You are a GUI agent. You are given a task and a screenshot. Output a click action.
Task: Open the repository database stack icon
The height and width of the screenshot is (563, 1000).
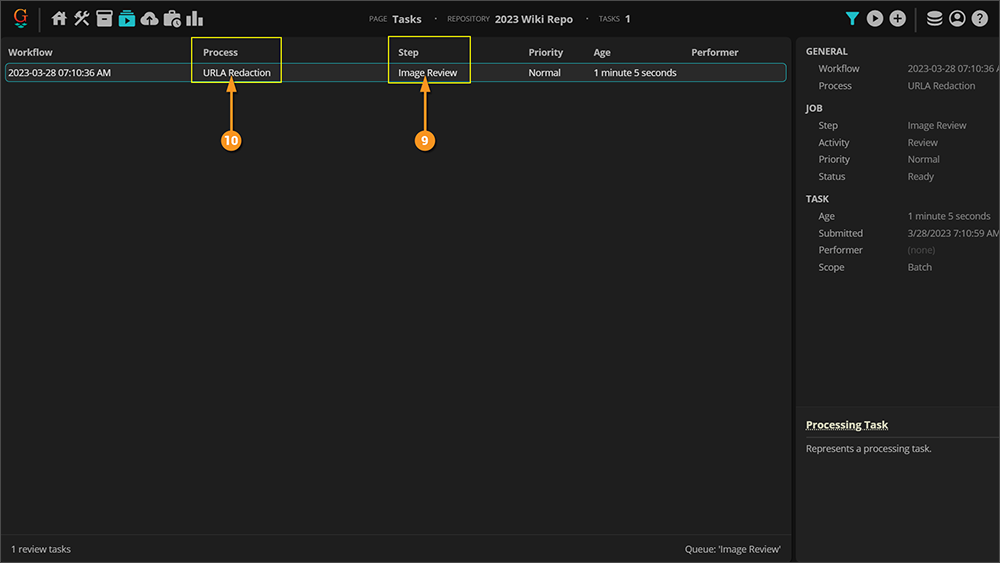[x=935, y=18]
